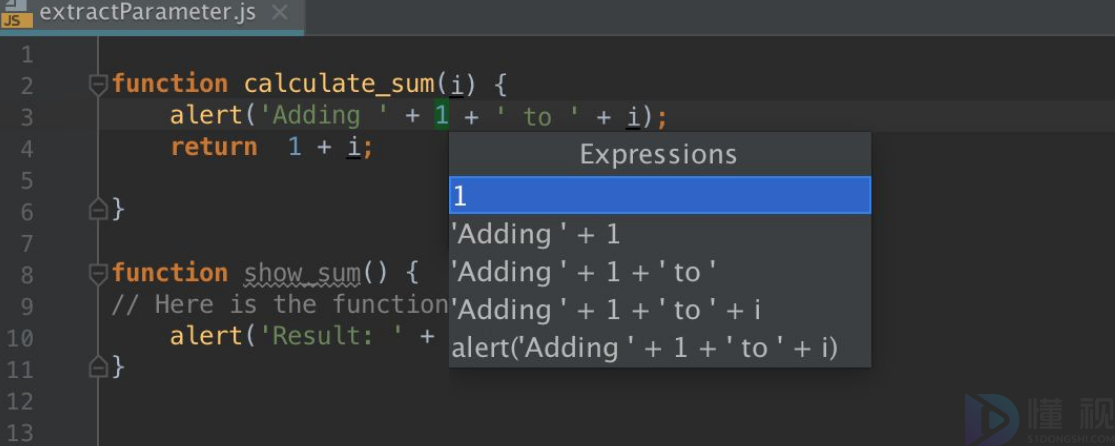The width and height of the screenshot is (1115, 446).
Task: Click the JS file icon on the tab
Action: [x=16, y=13]
